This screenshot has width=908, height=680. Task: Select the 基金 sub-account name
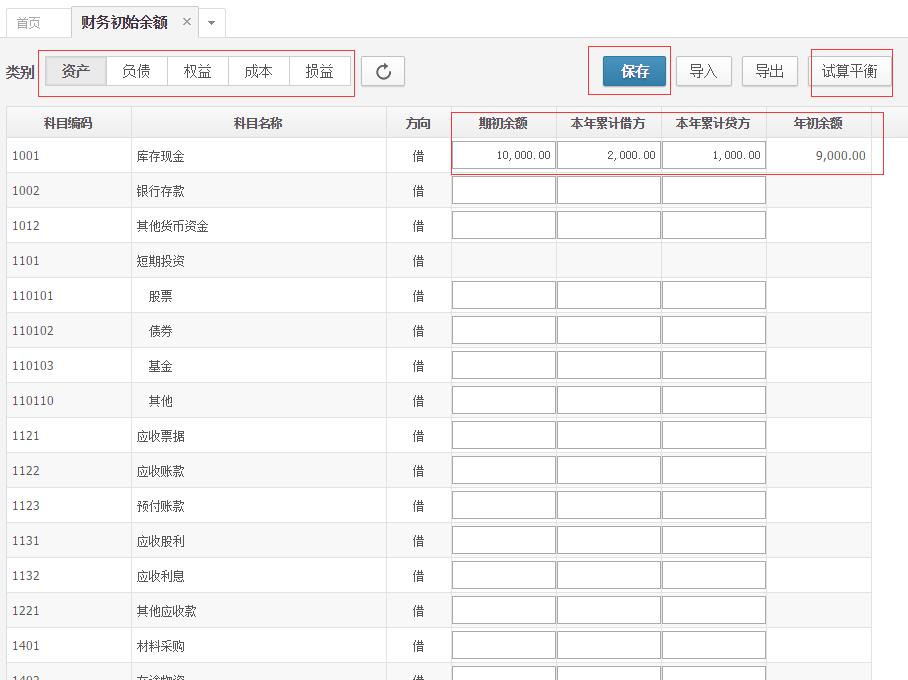coord(160,366)
